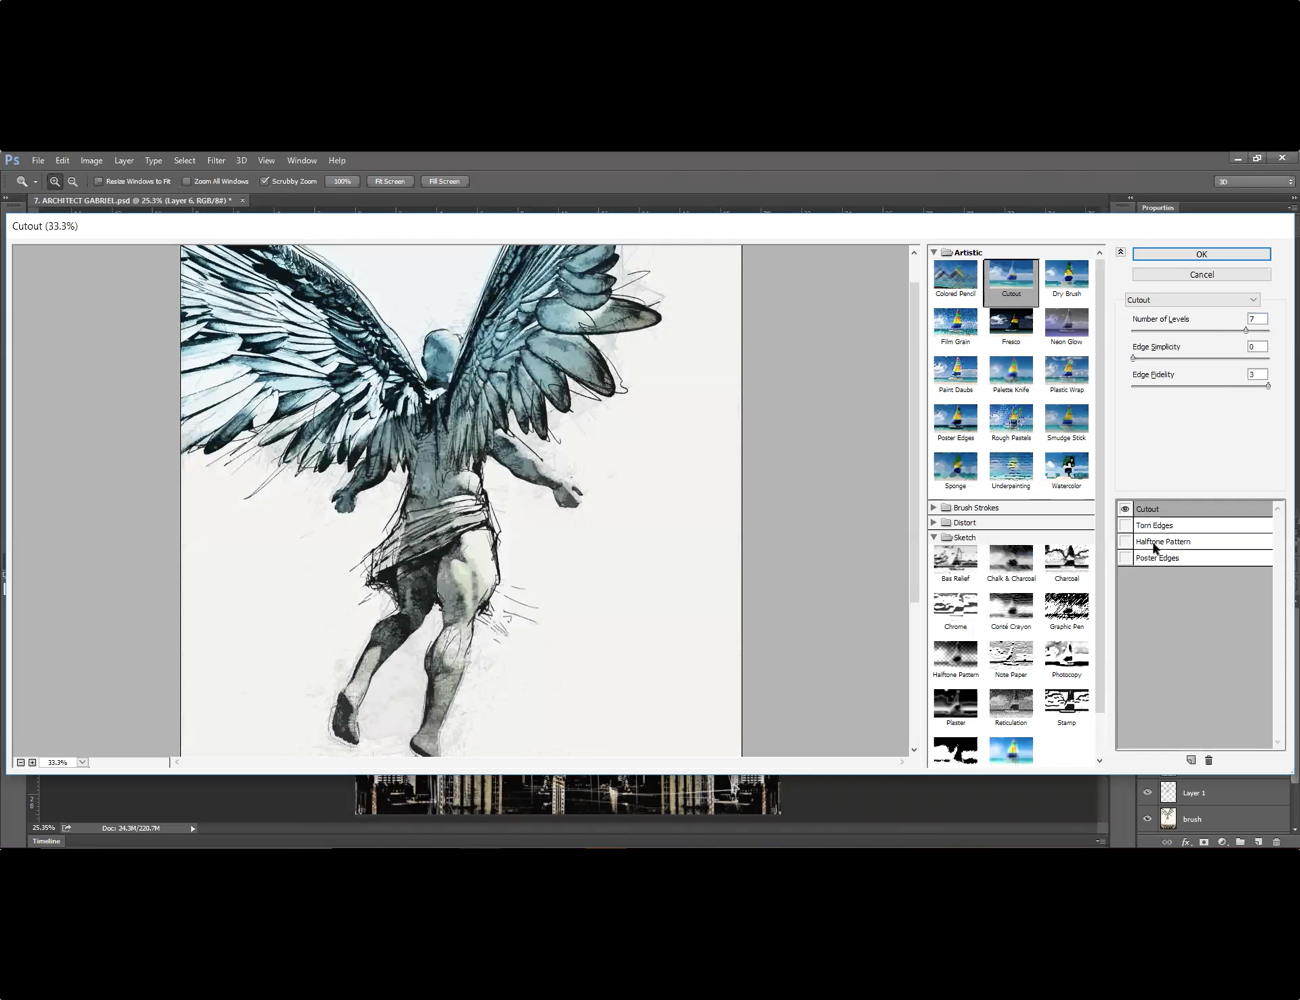Open the 3D workspace dropdown

coord(1254,181)
